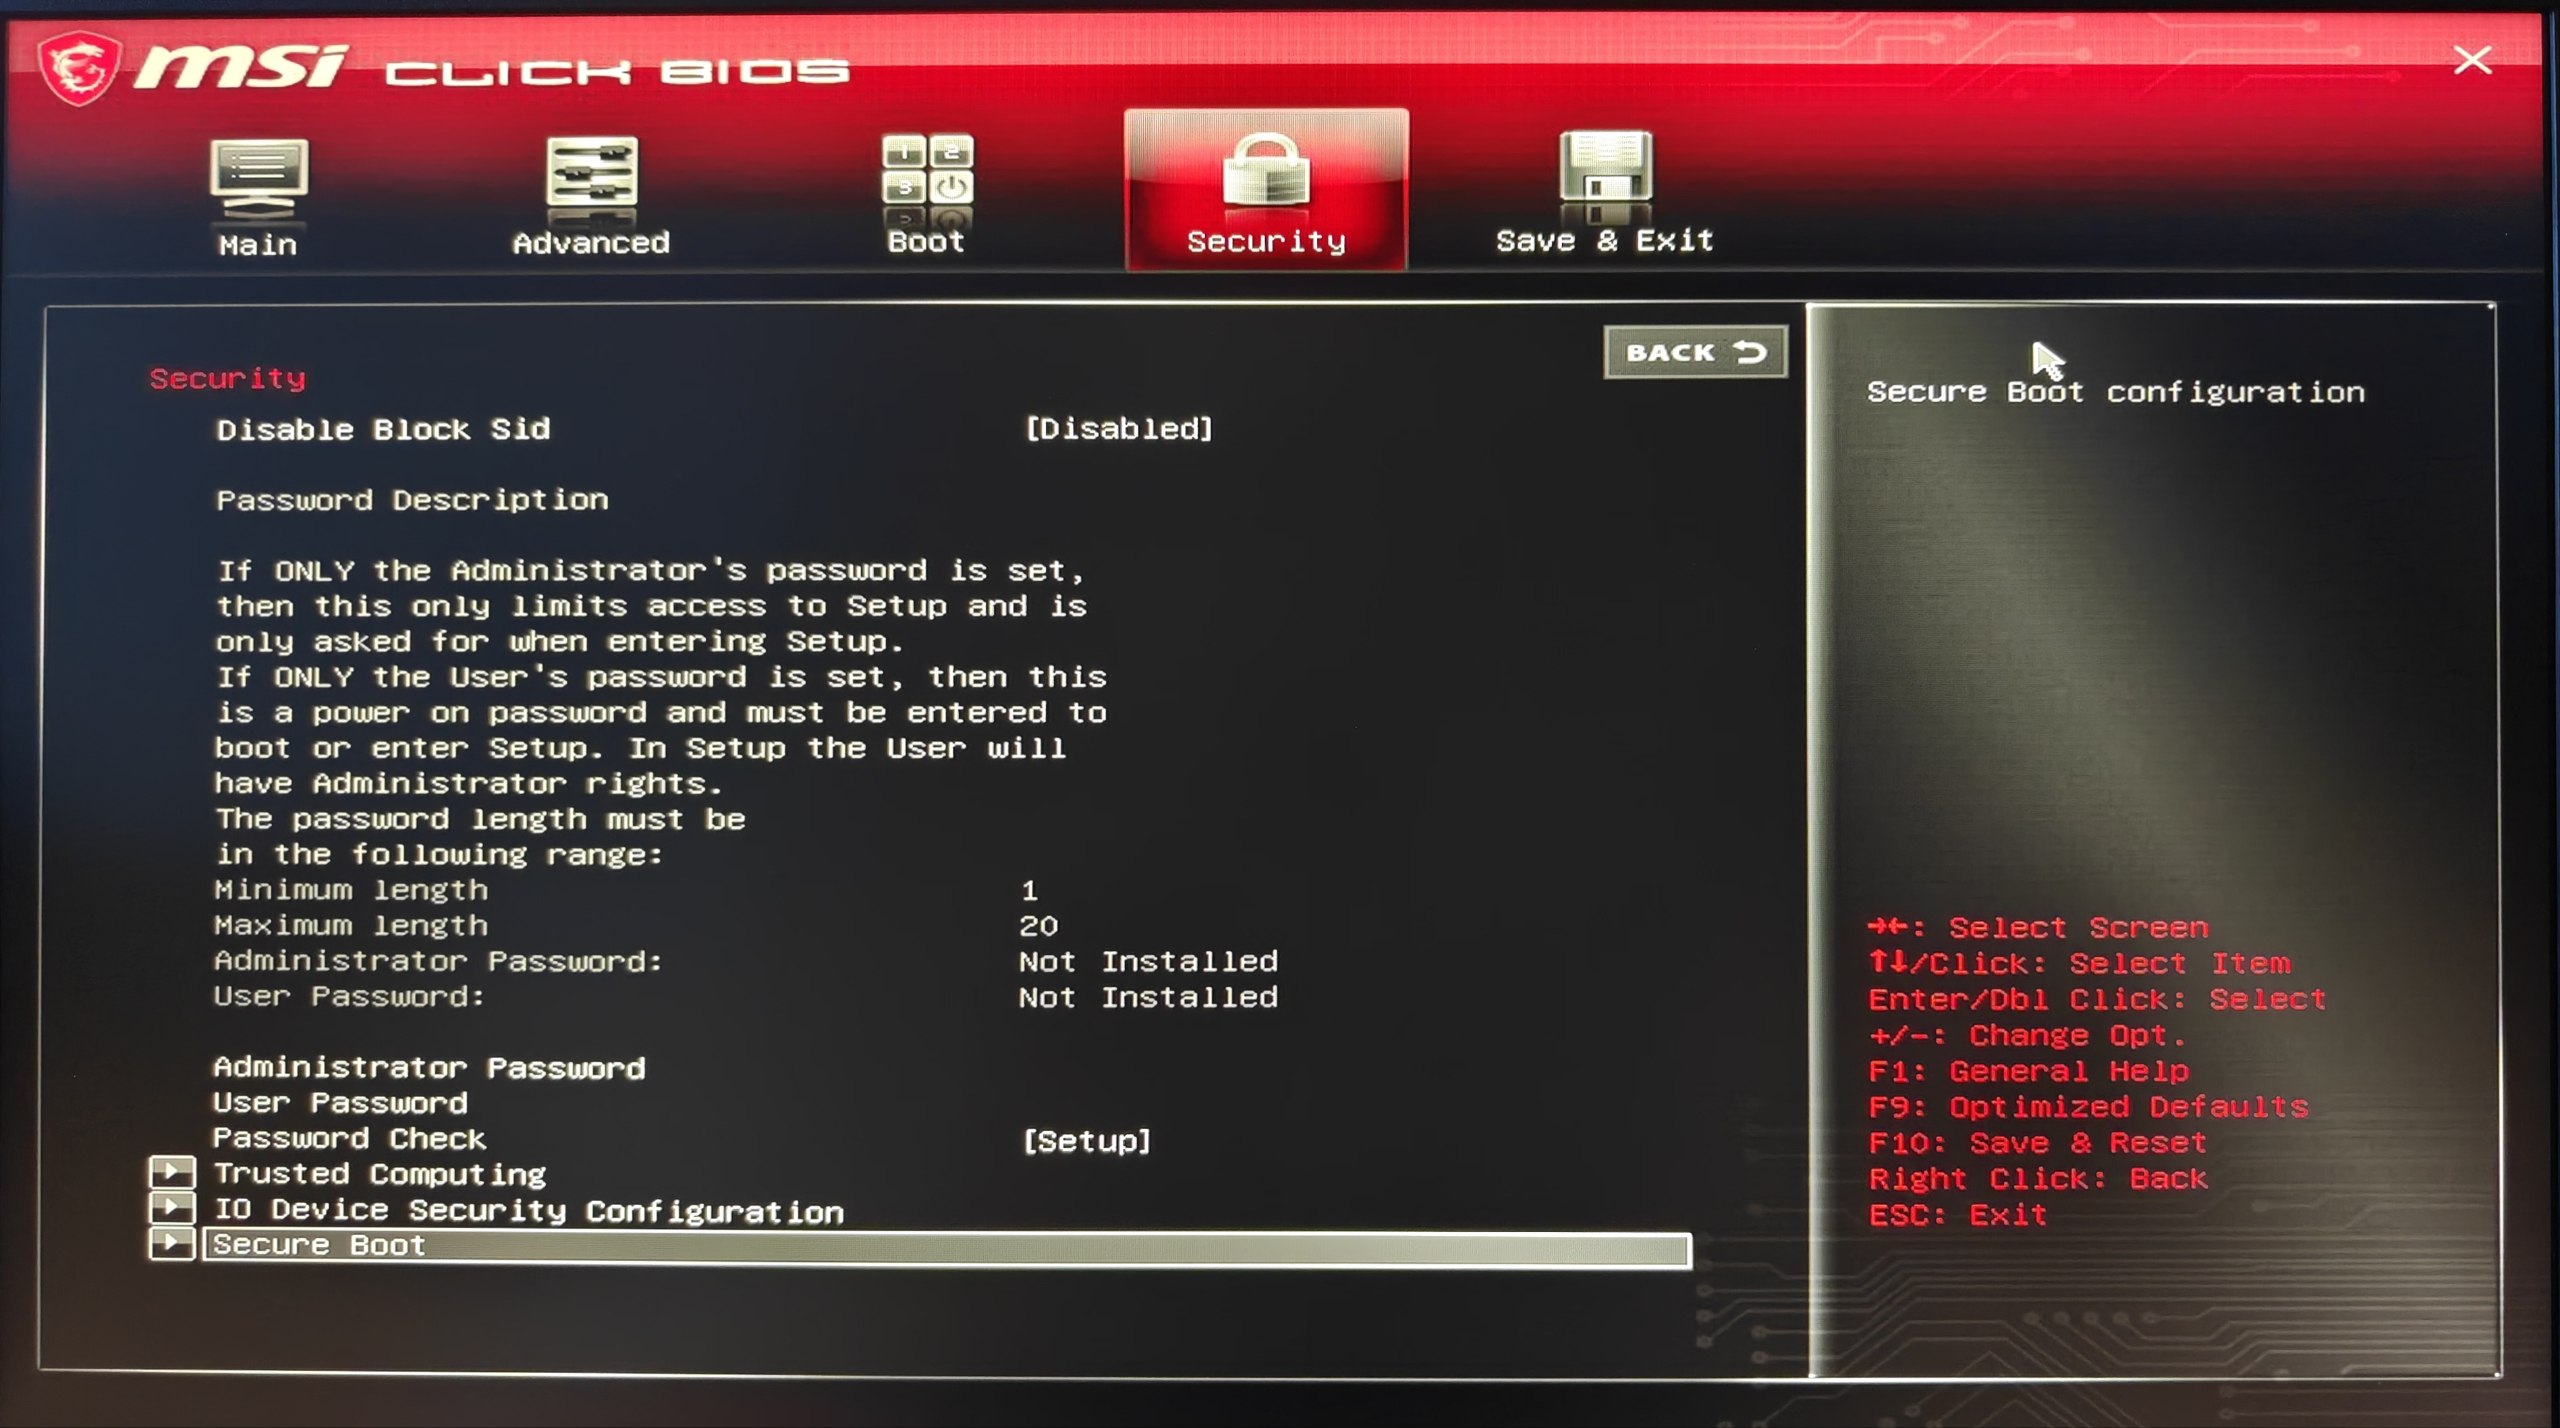Click the Security padlock icon
2560x1428 pixels.
(x=1265, y=172)
